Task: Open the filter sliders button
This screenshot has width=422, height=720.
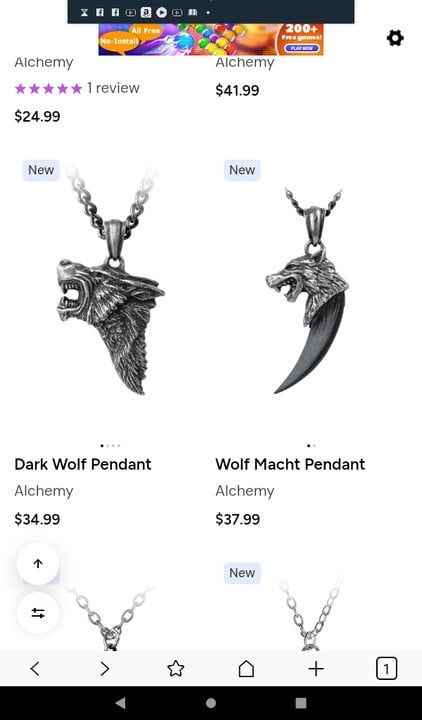Action: point(38,613)
